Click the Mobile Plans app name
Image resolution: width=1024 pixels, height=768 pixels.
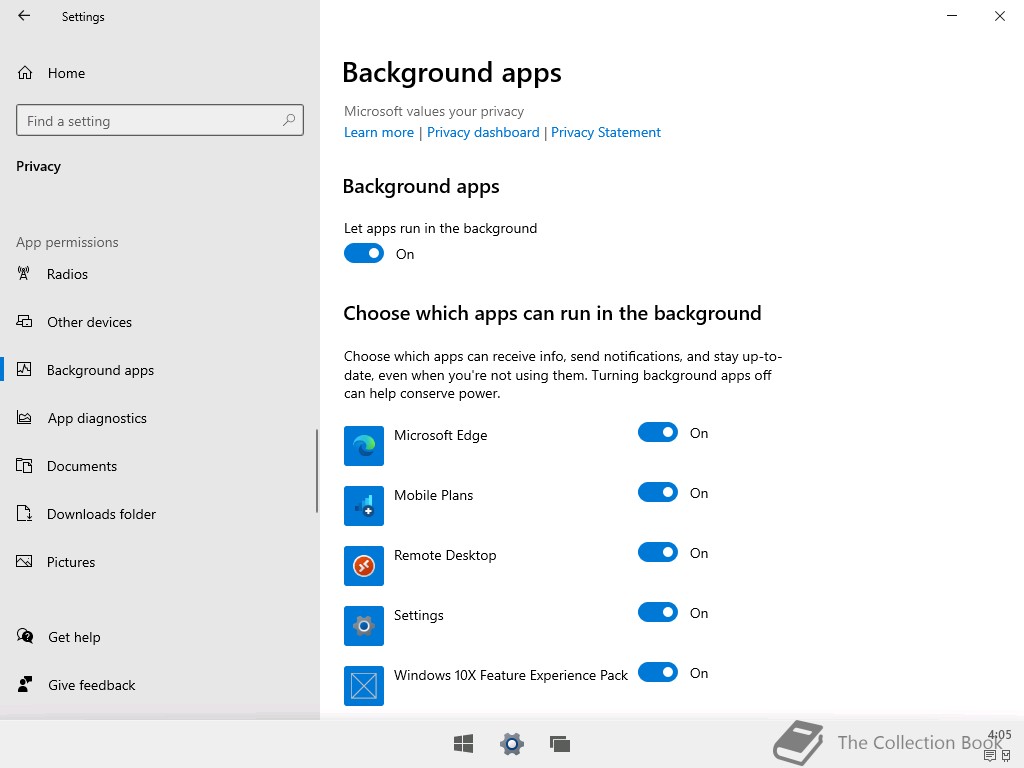[x=434, y=496]
